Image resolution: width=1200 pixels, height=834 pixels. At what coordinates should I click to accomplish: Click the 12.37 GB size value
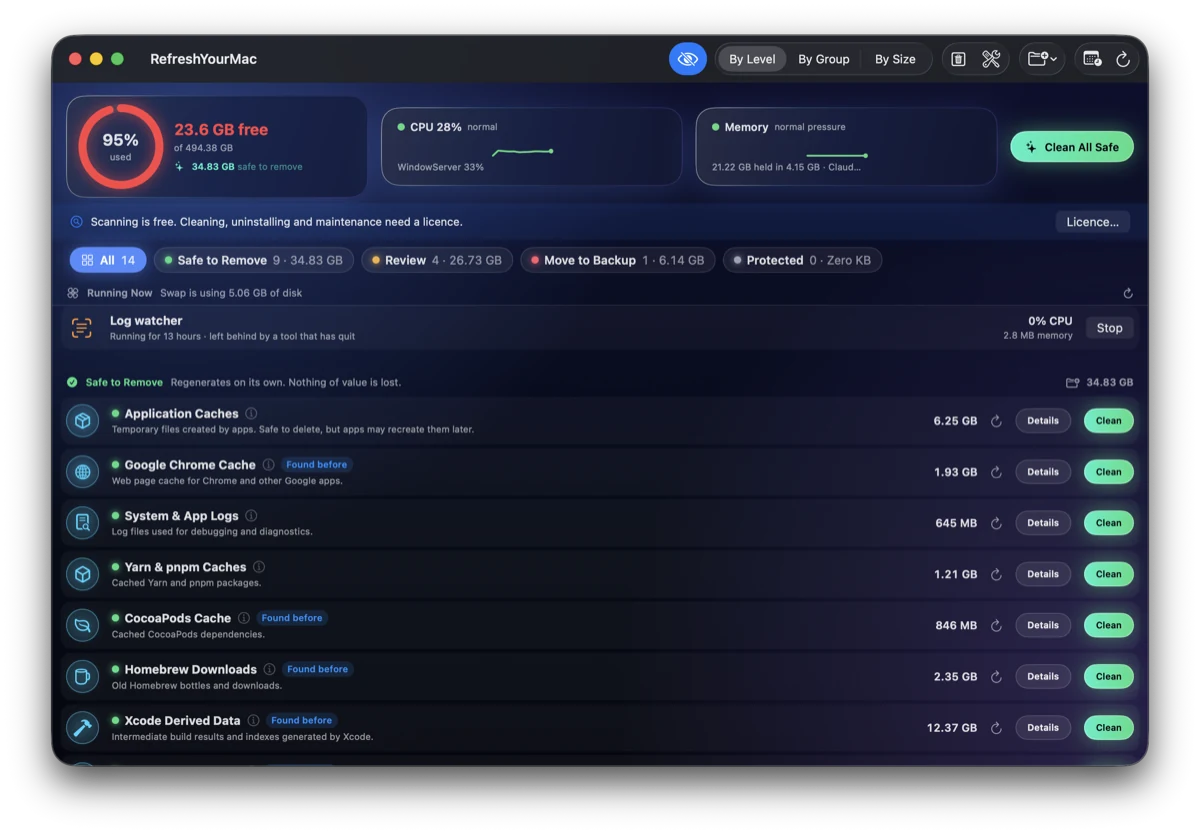pos(952,728)
